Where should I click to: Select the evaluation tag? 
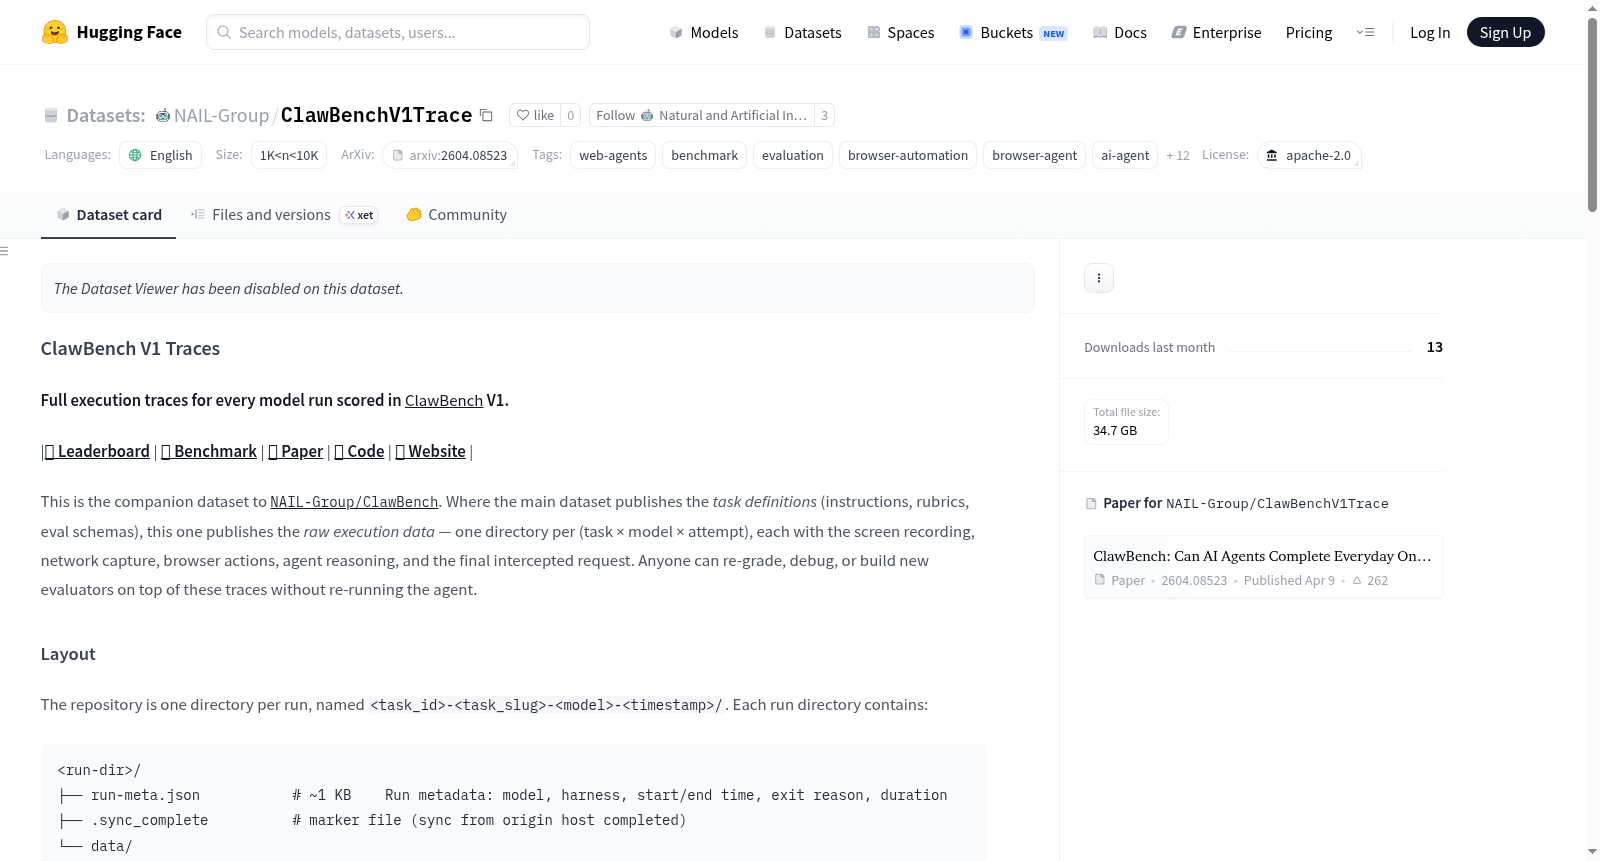pos(793,155)
